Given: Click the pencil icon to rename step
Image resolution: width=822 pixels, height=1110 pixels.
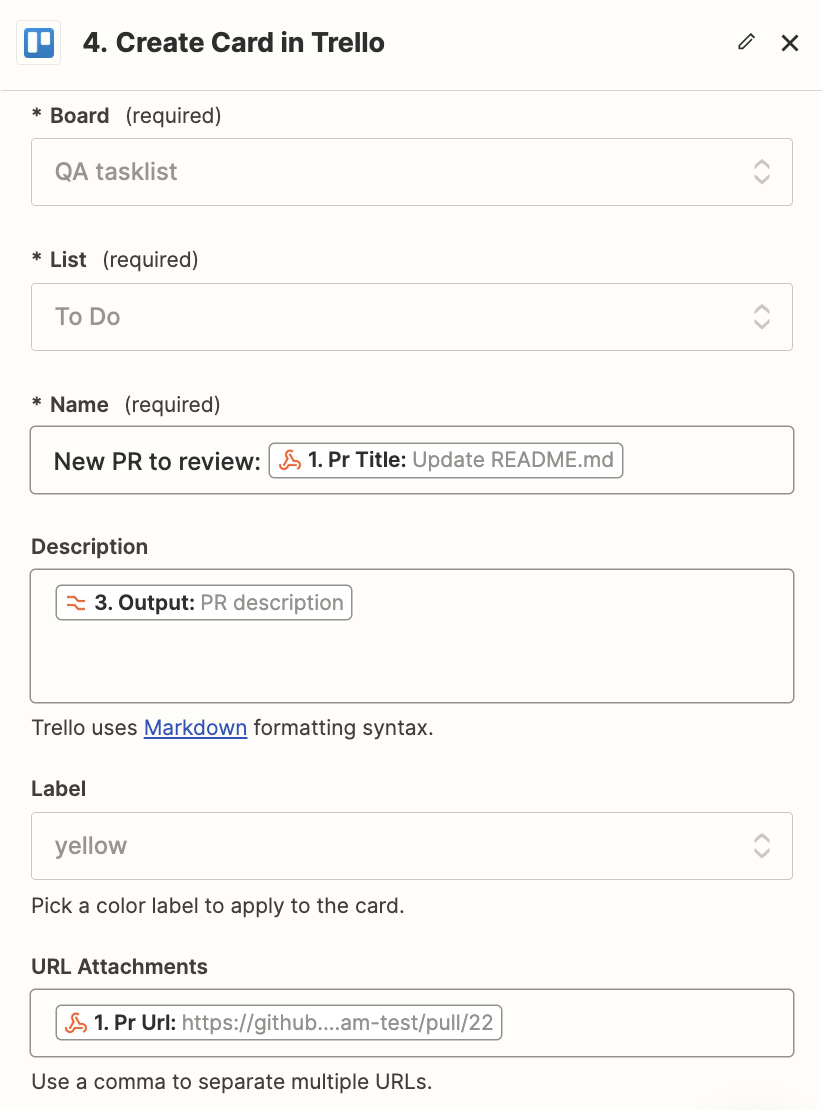Looking at the screenshot, I should pyautogui.click(x=746, y=42).
